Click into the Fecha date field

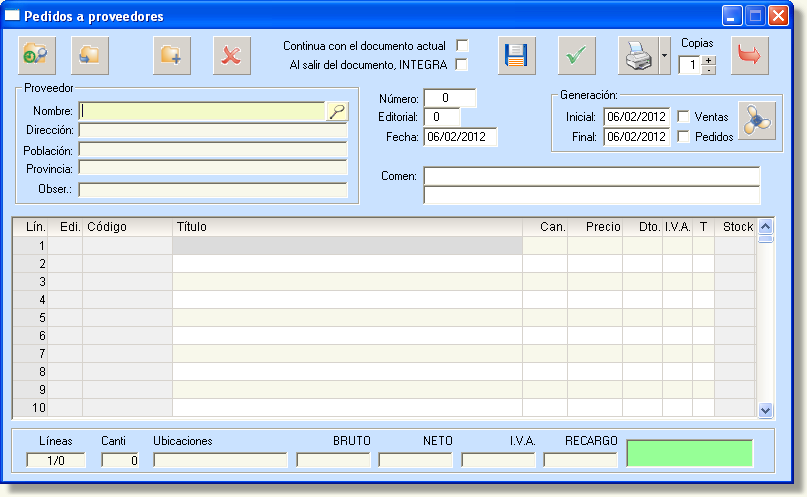tap(460, 137)
